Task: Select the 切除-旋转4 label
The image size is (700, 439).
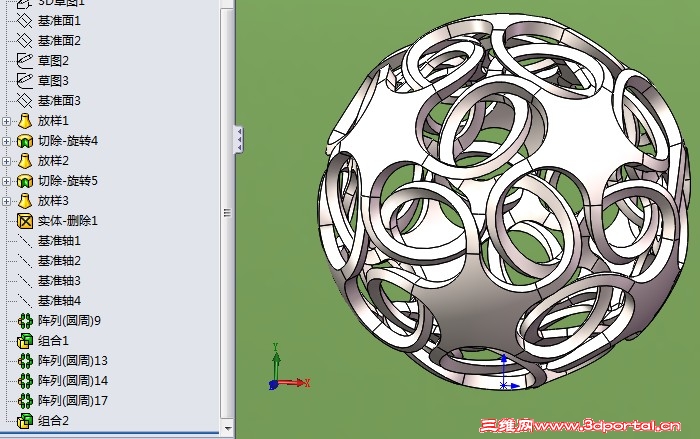Action: (68, 141)
